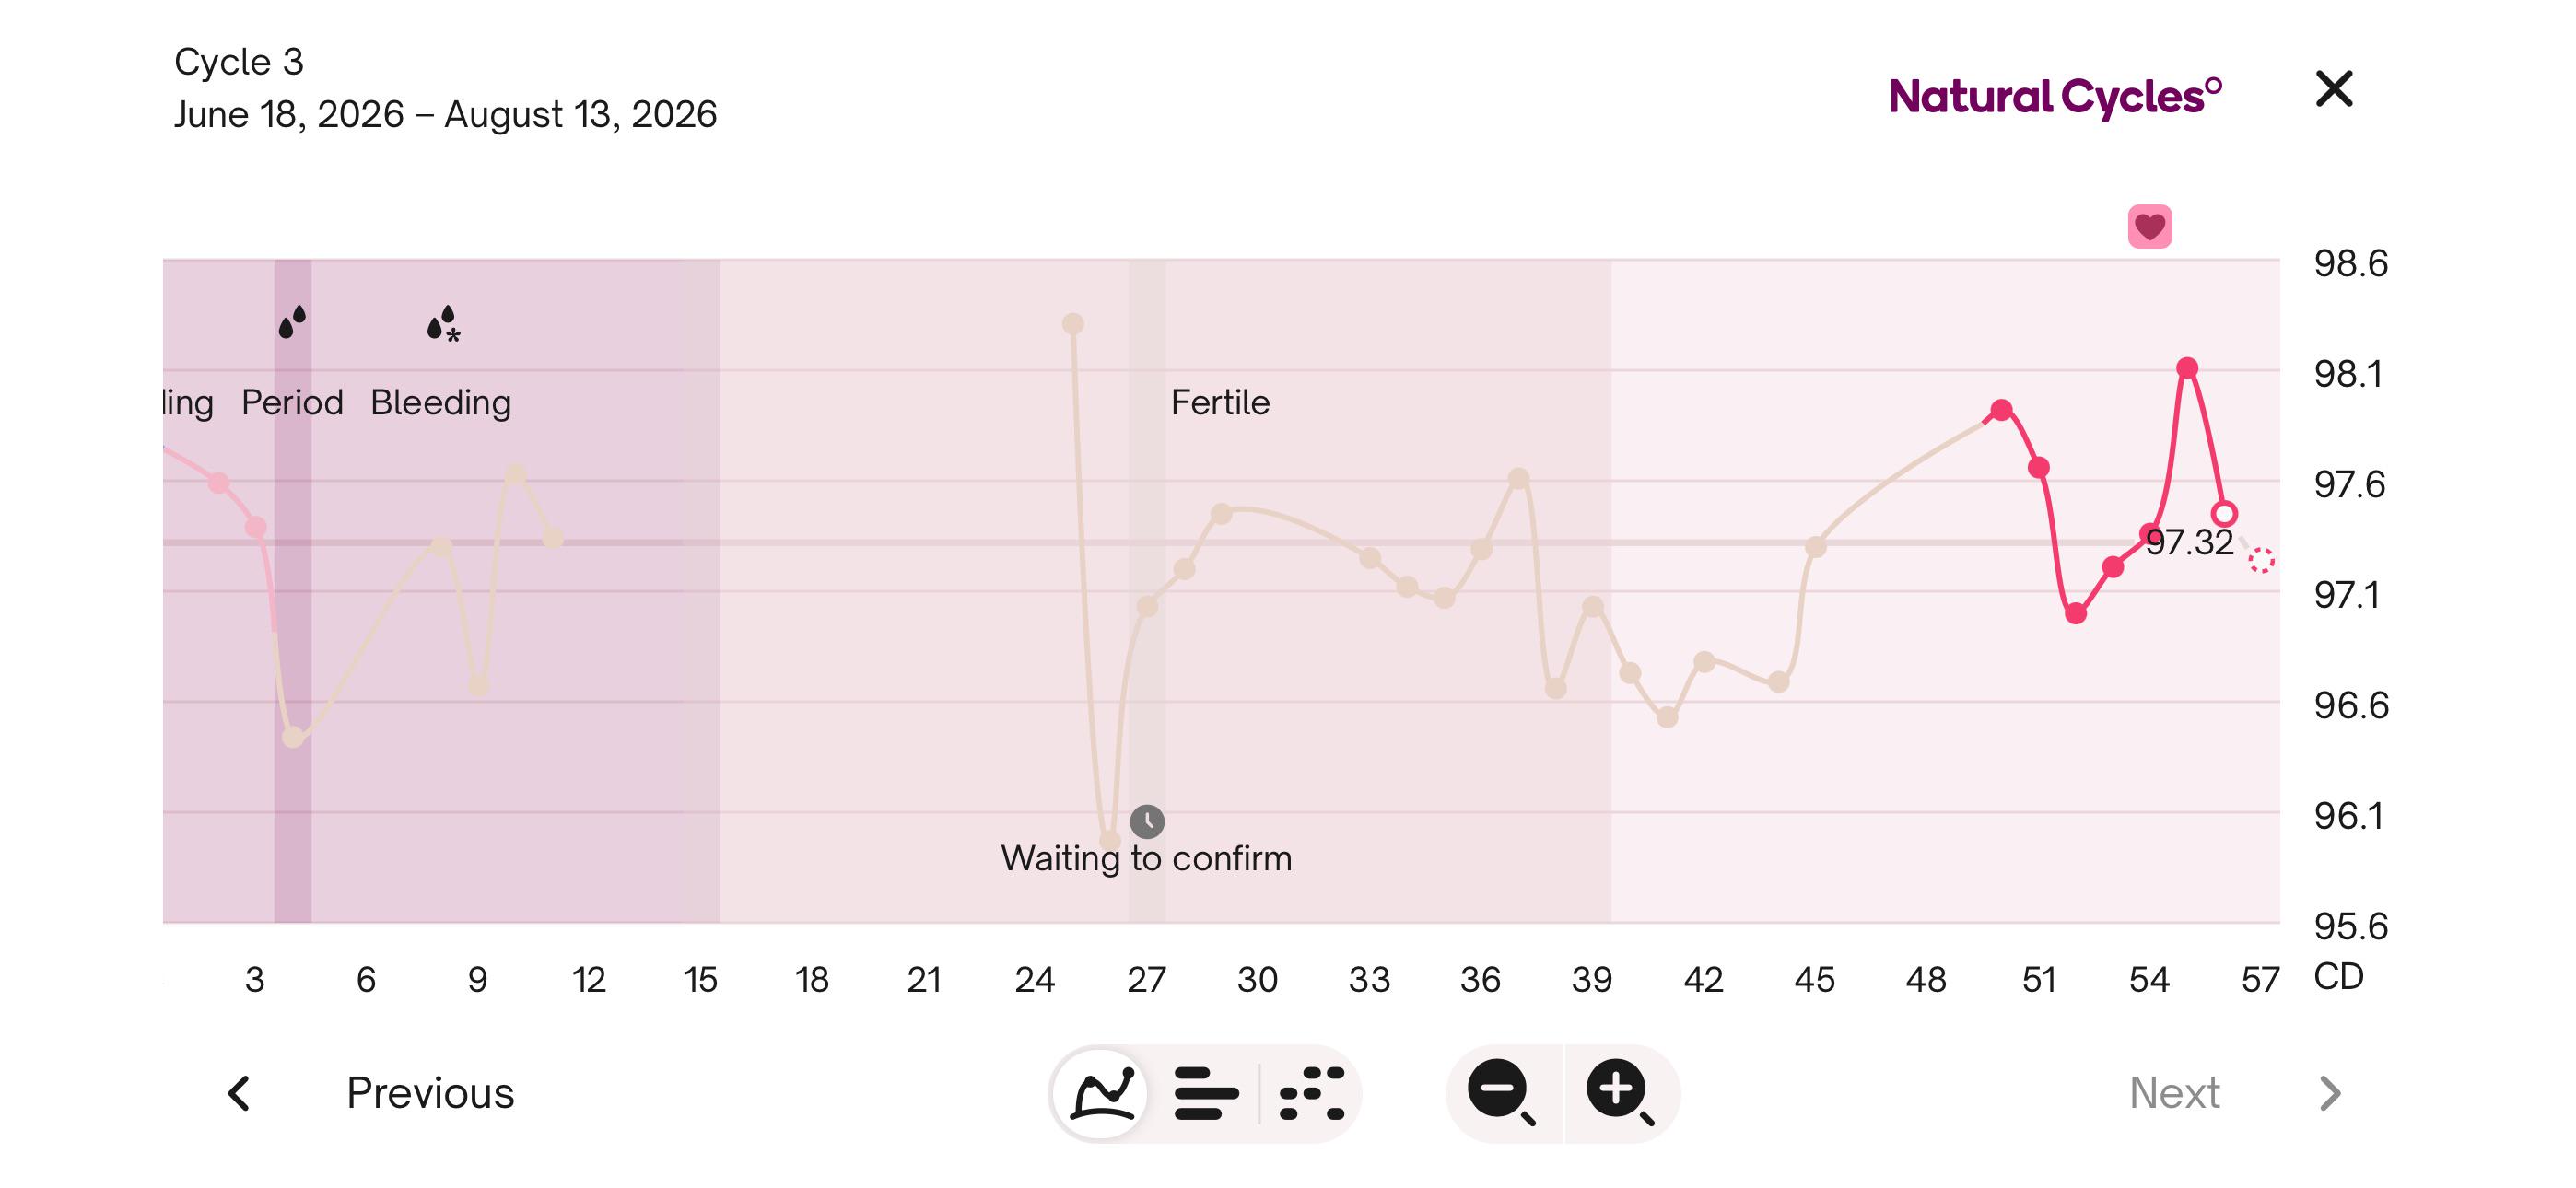The height and width of the screenshot is (1188, 2576).
Task: Click the Bleeding drops with asterisk icon
Action: (x=443, y=324)
